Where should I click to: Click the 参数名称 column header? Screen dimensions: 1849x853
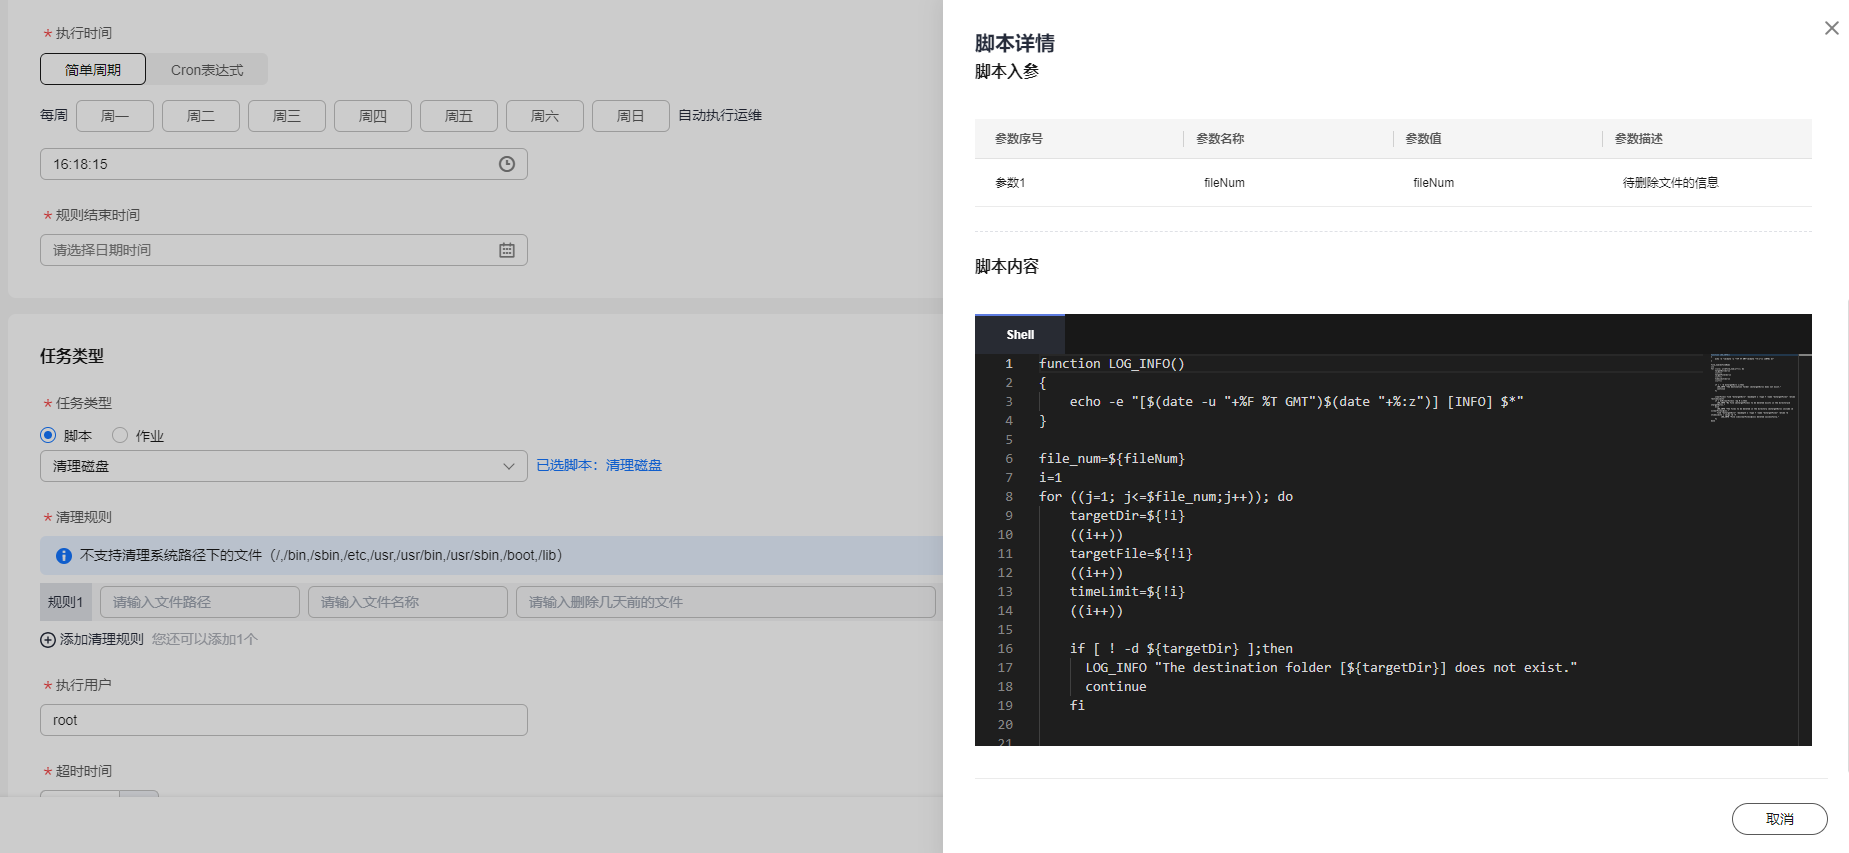pyautogui.click(x=1220, y=139)
